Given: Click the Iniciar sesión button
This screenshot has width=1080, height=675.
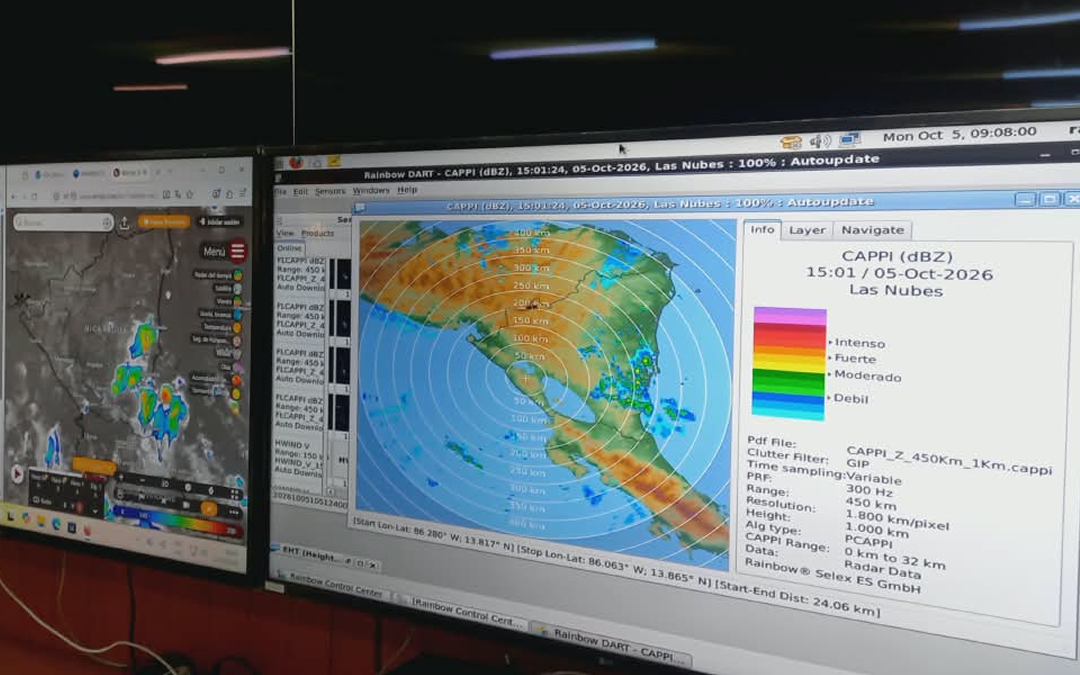Looking at the screenshot, I should [219, 222].
